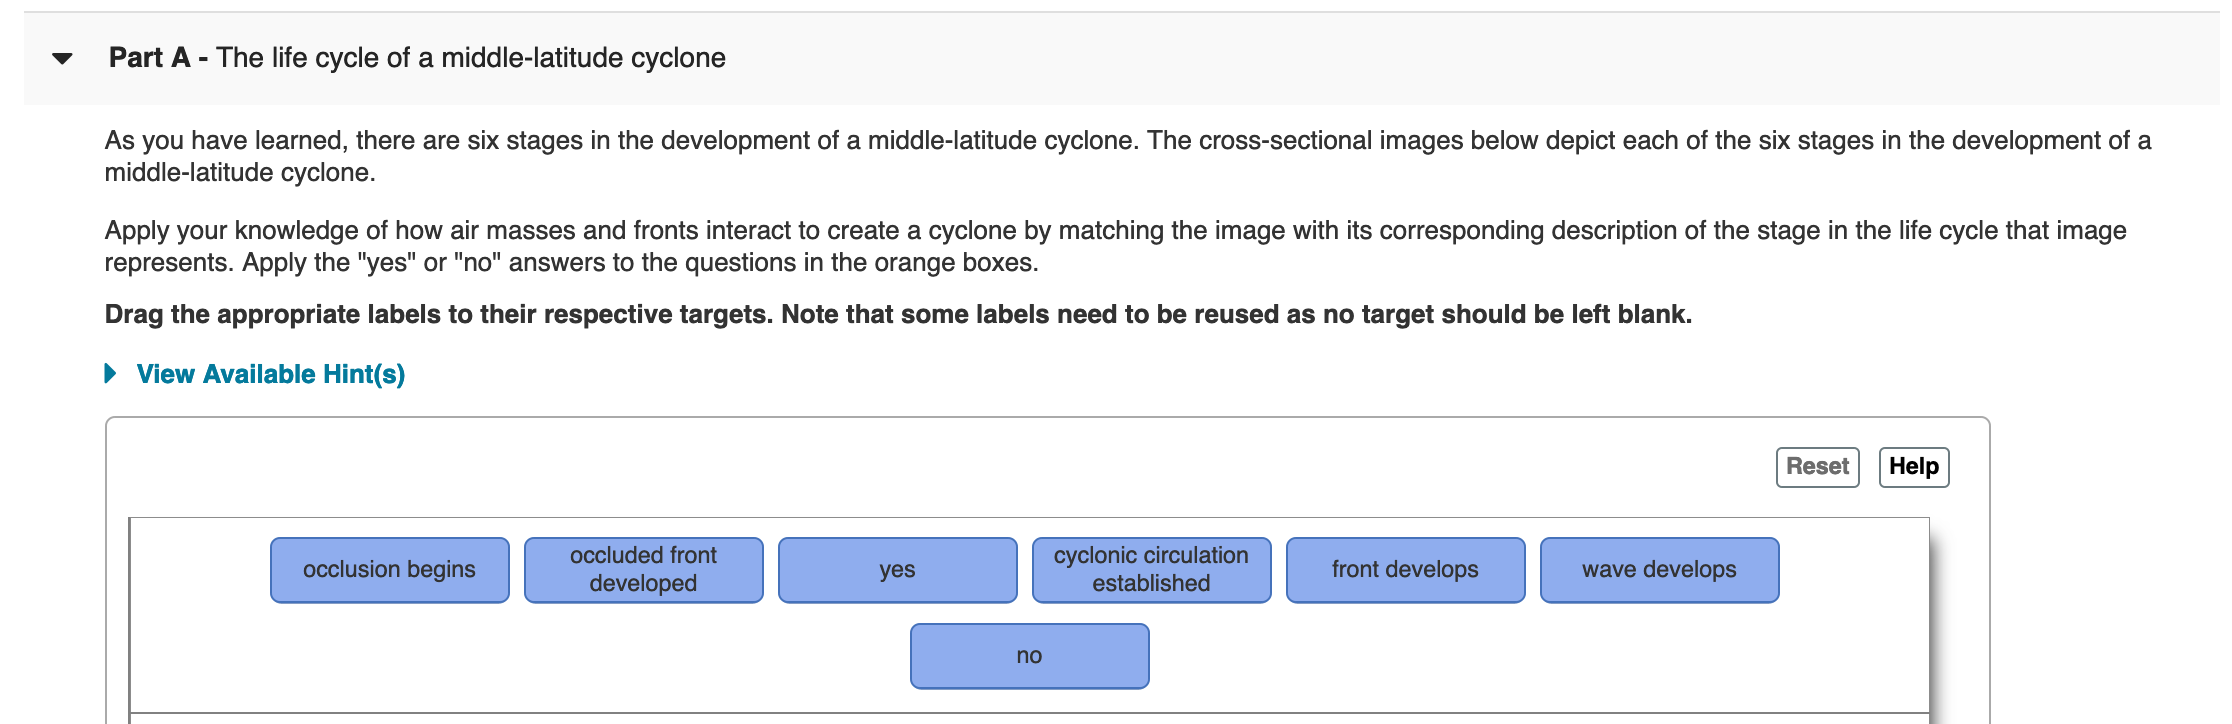The image size is (2232, 724).
Task: Select the "no" answer label
Action: [x=1029, y=656]
